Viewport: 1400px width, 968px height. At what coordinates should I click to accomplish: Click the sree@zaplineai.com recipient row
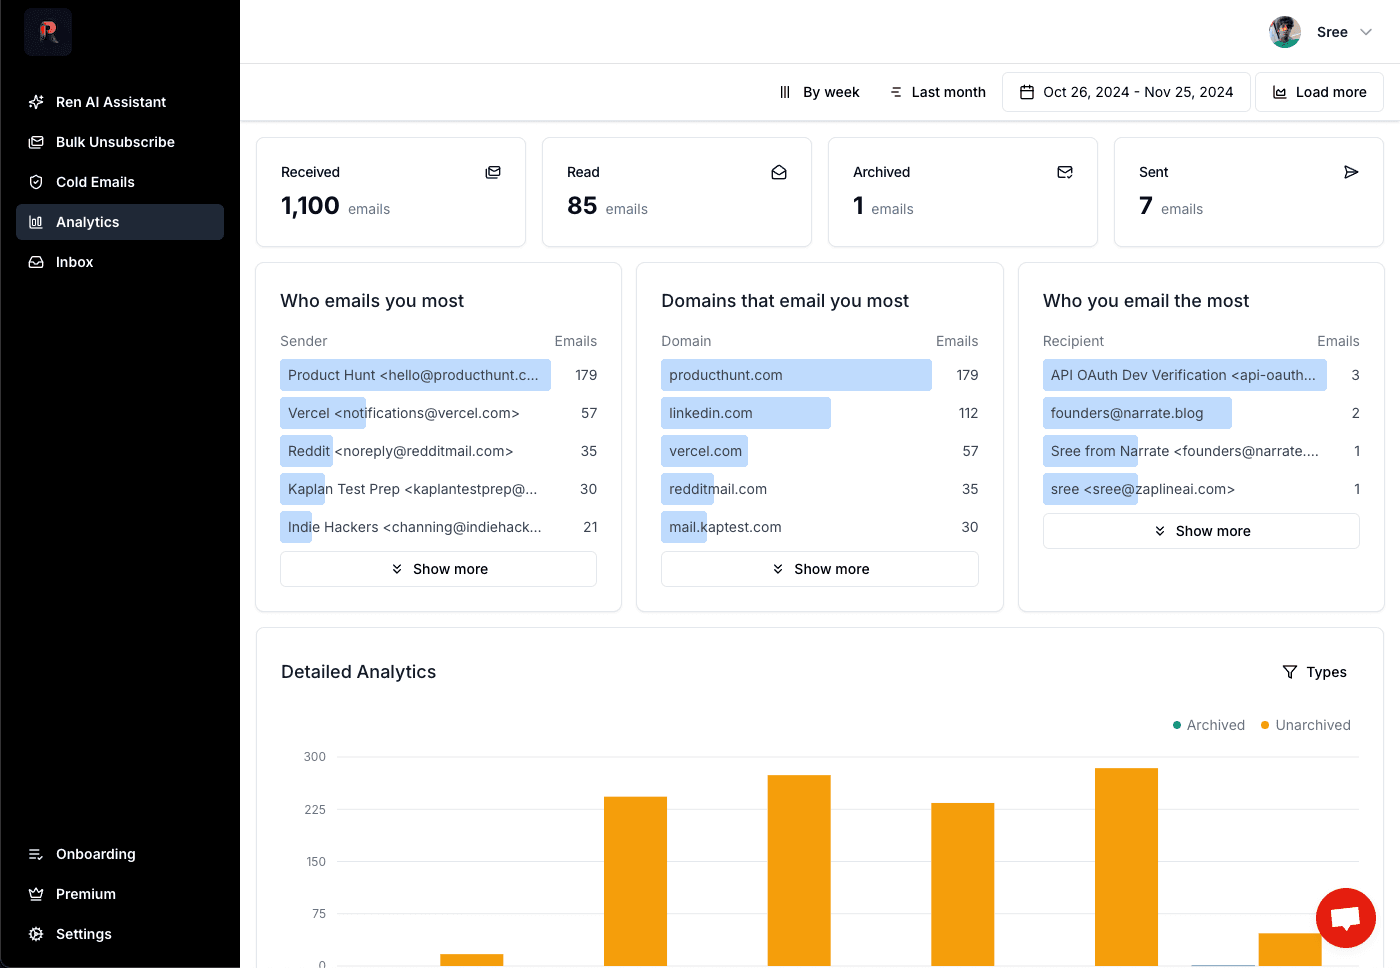click(x=1201, y=489)
